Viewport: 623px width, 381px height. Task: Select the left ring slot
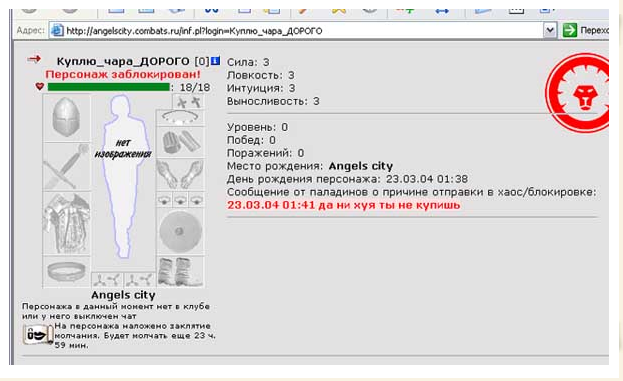pyautogui.click(x=164, y=200)
